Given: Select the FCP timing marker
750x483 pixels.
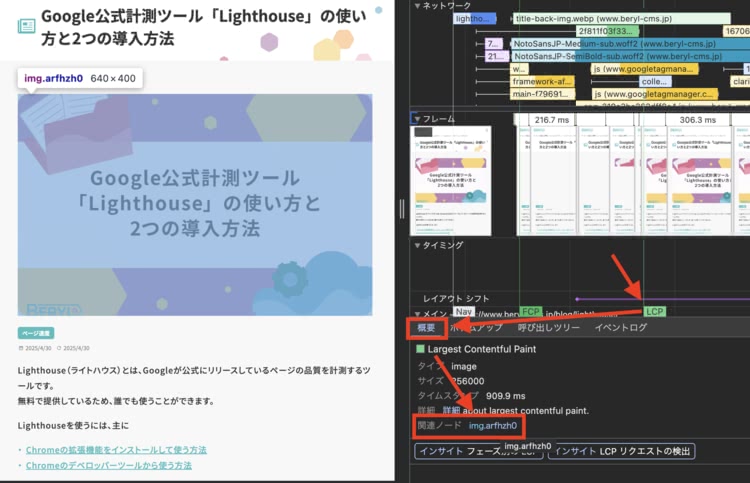Looking at the screenshot, I should tap(530, 312).
